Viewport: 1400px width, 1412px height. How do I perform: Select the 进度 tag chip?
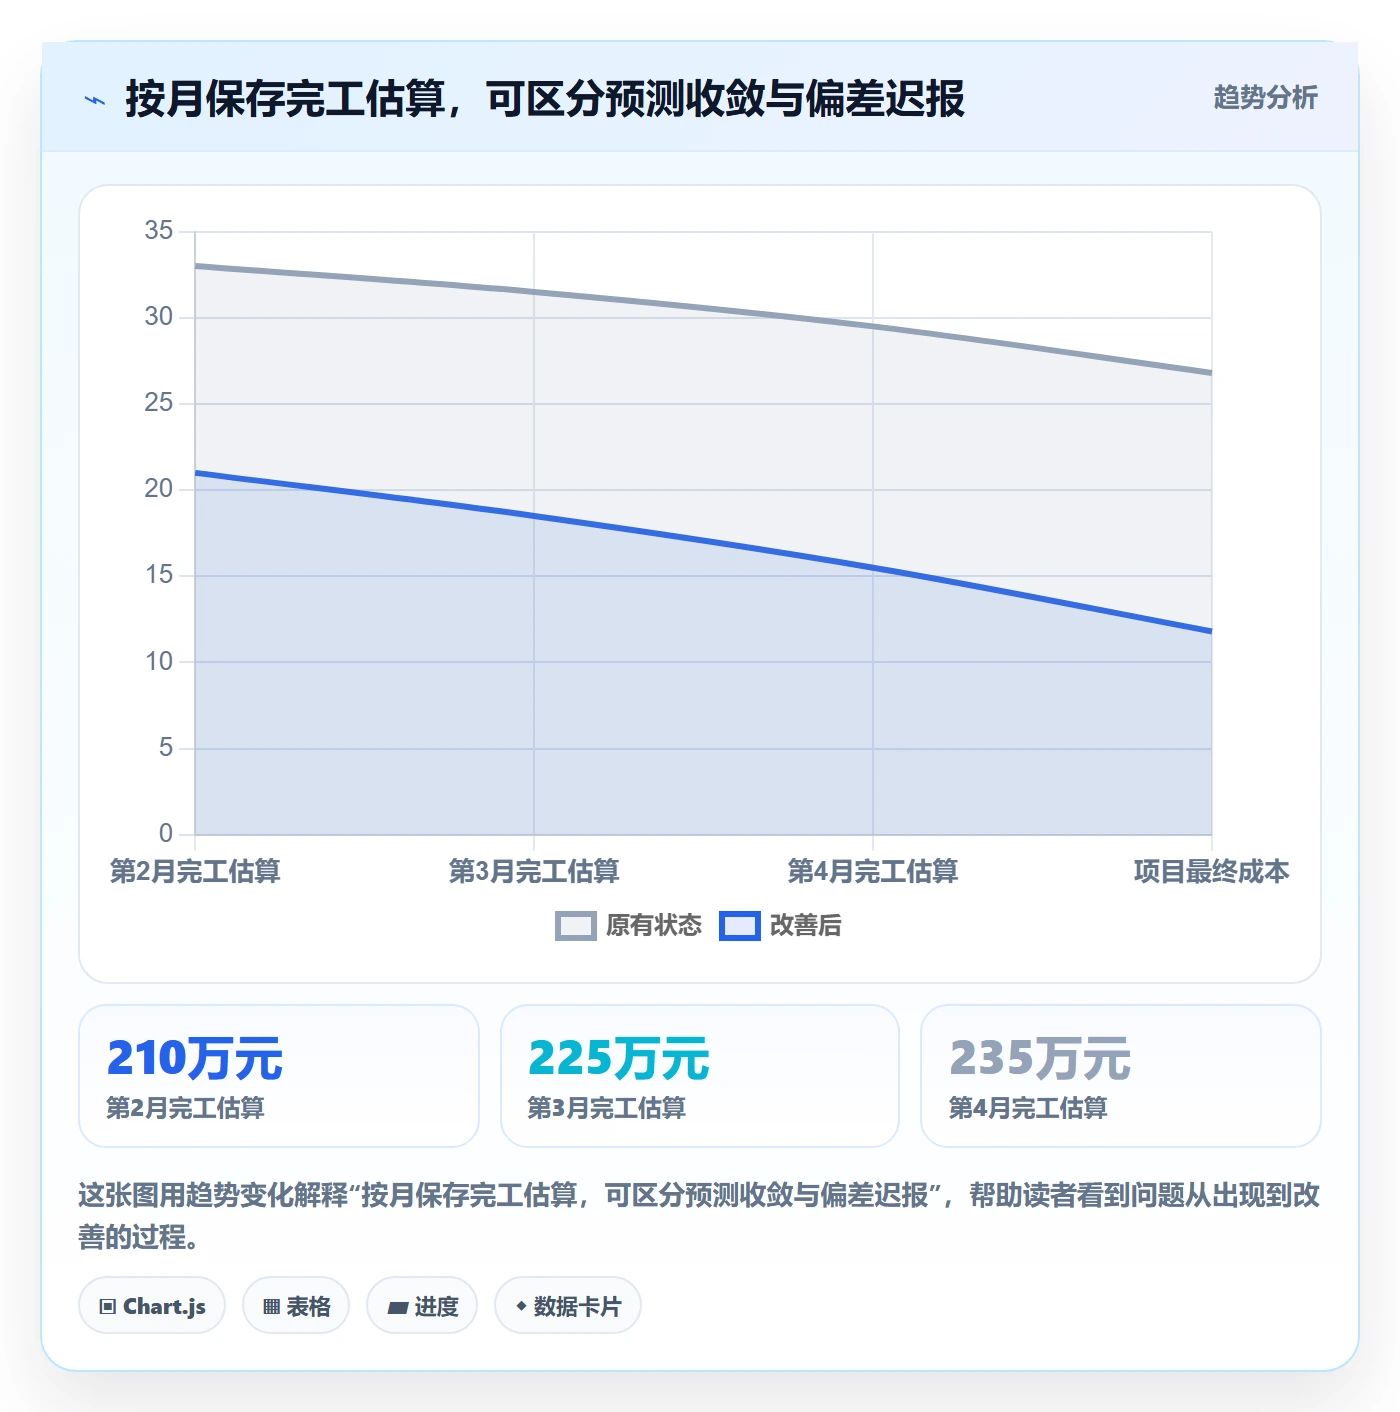click(422, 1306)
